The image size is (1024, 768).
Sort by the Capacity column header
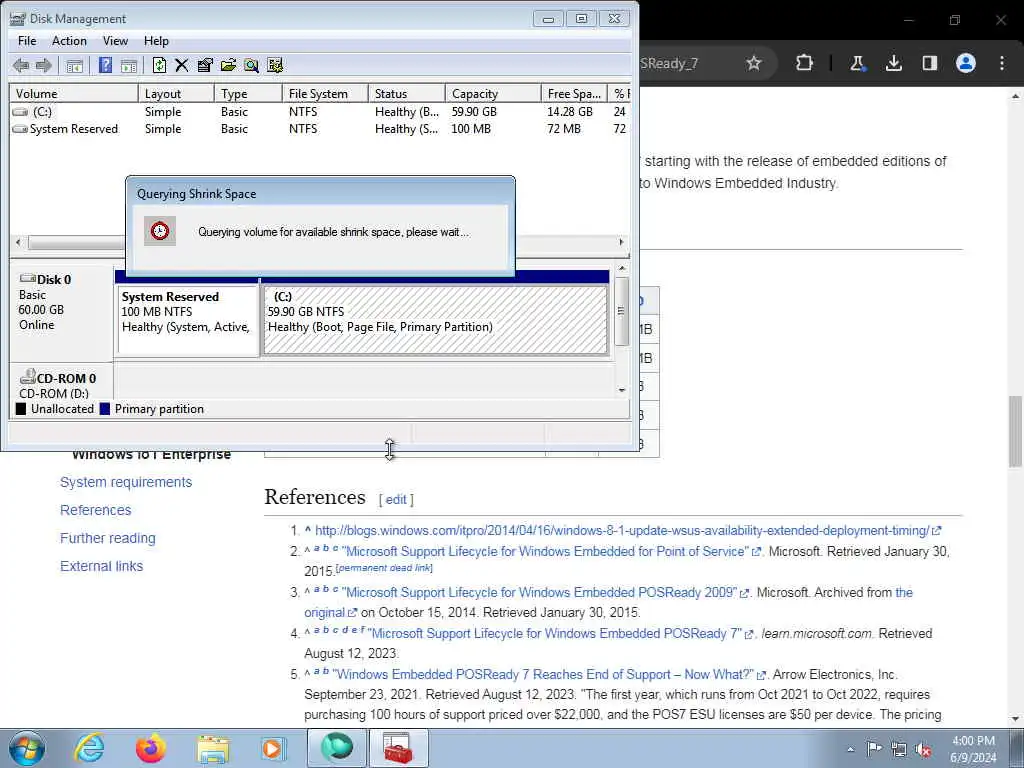(x=493, y=93)
